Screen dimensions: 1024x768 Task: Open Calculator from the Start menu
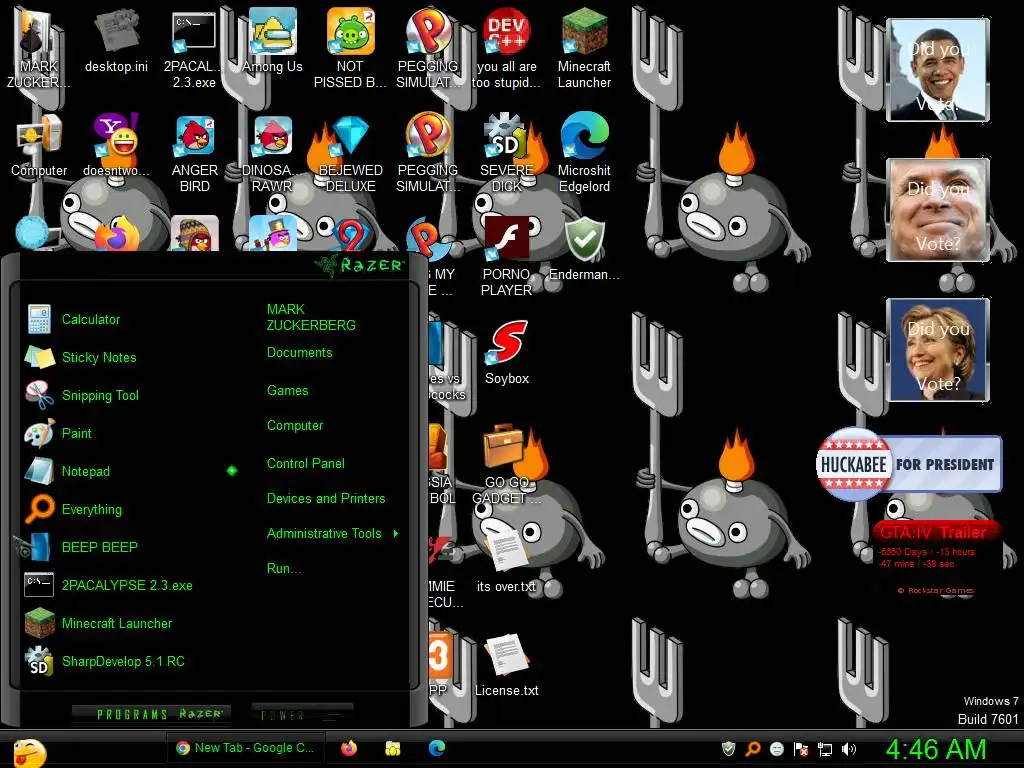tap(91, 319)
